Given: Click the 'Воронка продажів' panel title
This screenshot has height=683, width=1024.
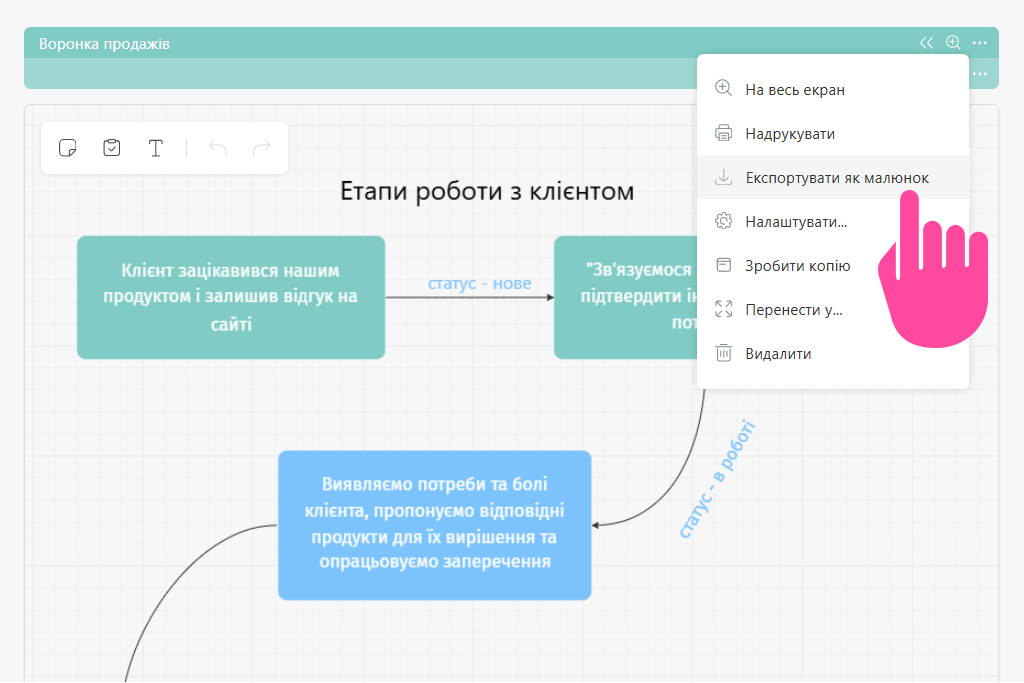Looking at the screenshot, I should pos(104,44).
